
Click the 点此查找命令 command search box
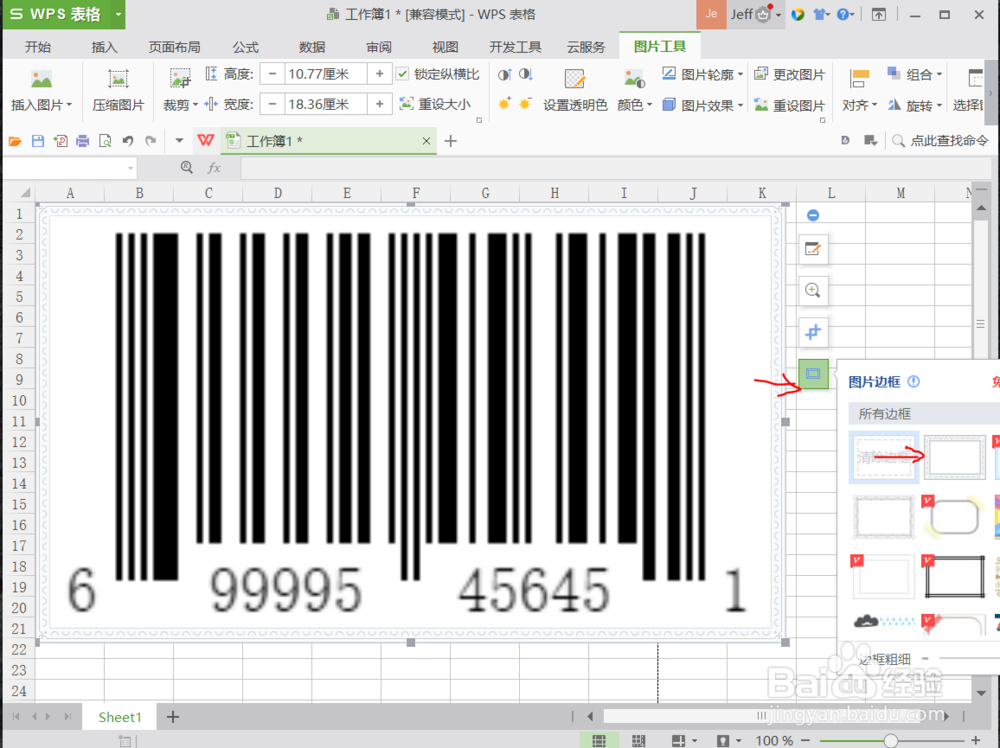[941, 141]
